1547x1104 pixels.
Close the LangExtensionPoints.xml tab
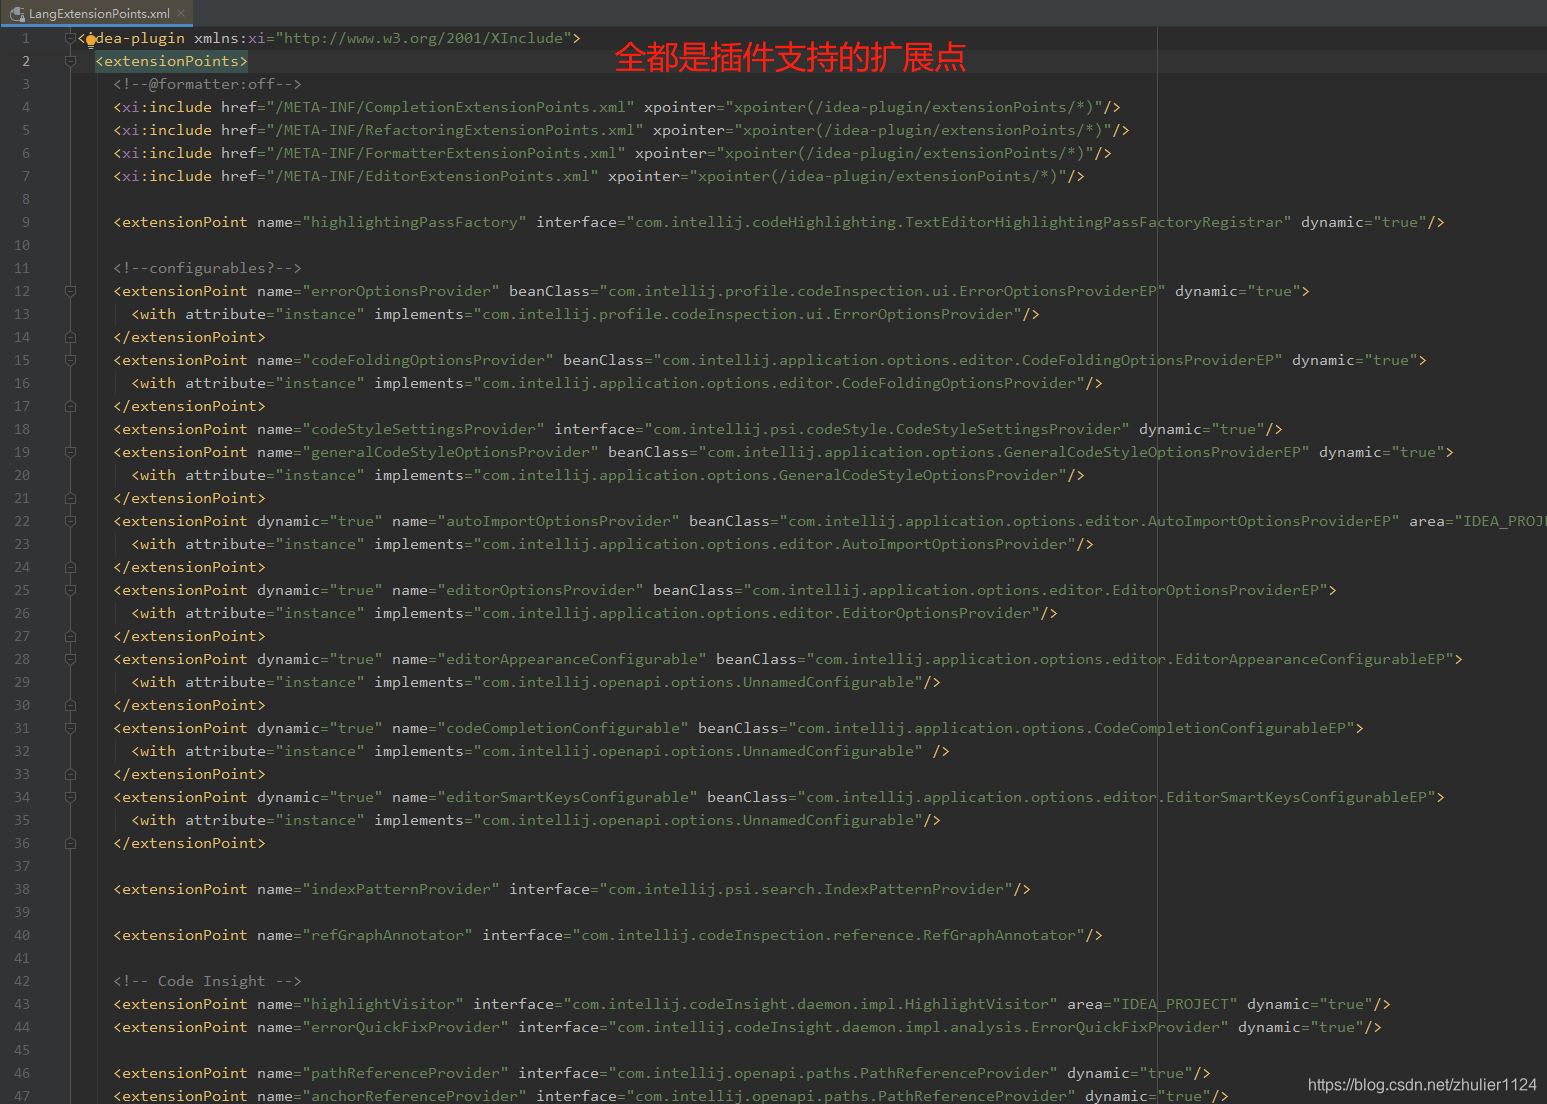pyautogui.click(x=181, y=13)
